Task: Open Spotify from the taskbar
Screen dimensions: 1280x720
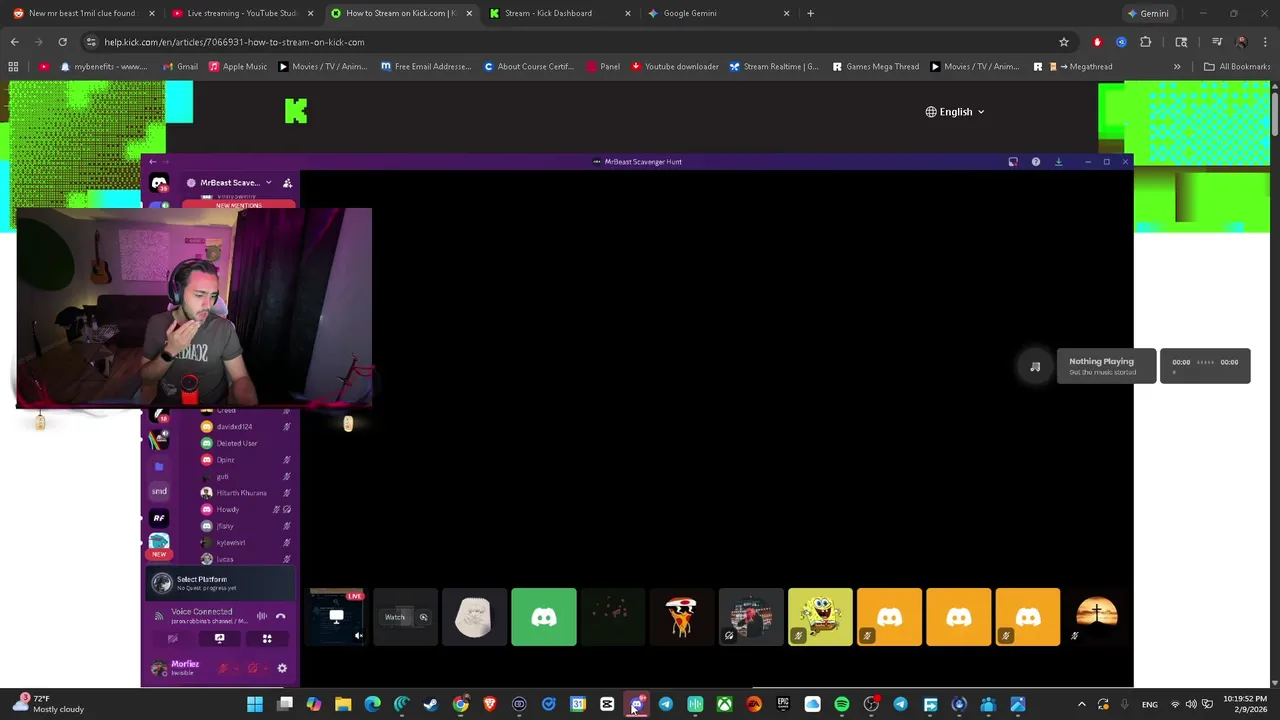Action: pyautogui.click(x=842, y=705)
